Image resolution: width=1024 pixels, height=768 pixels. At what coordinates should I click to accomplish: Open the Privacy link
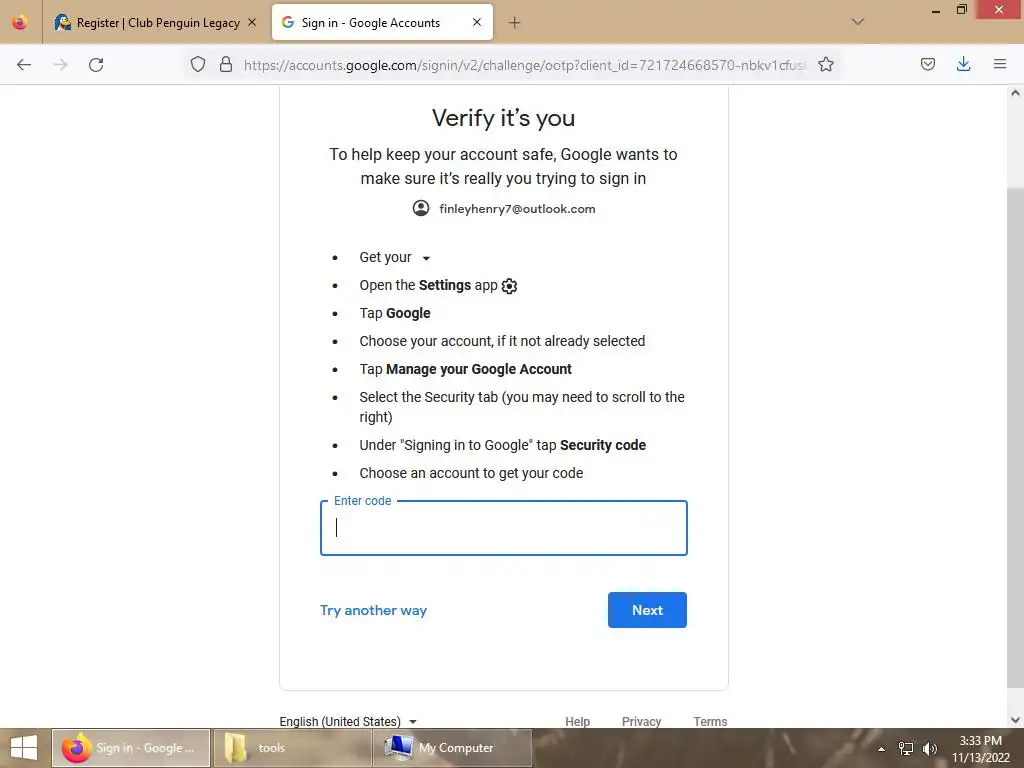click(x=641, y=722)
